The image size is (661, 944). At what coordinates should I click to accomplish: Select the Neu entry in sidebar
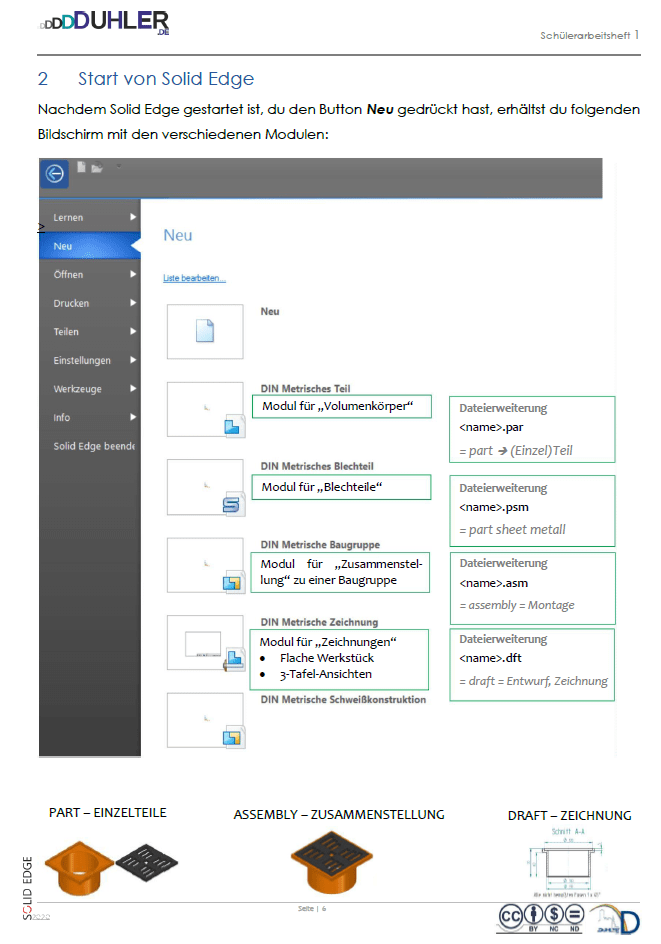(90, 246)
